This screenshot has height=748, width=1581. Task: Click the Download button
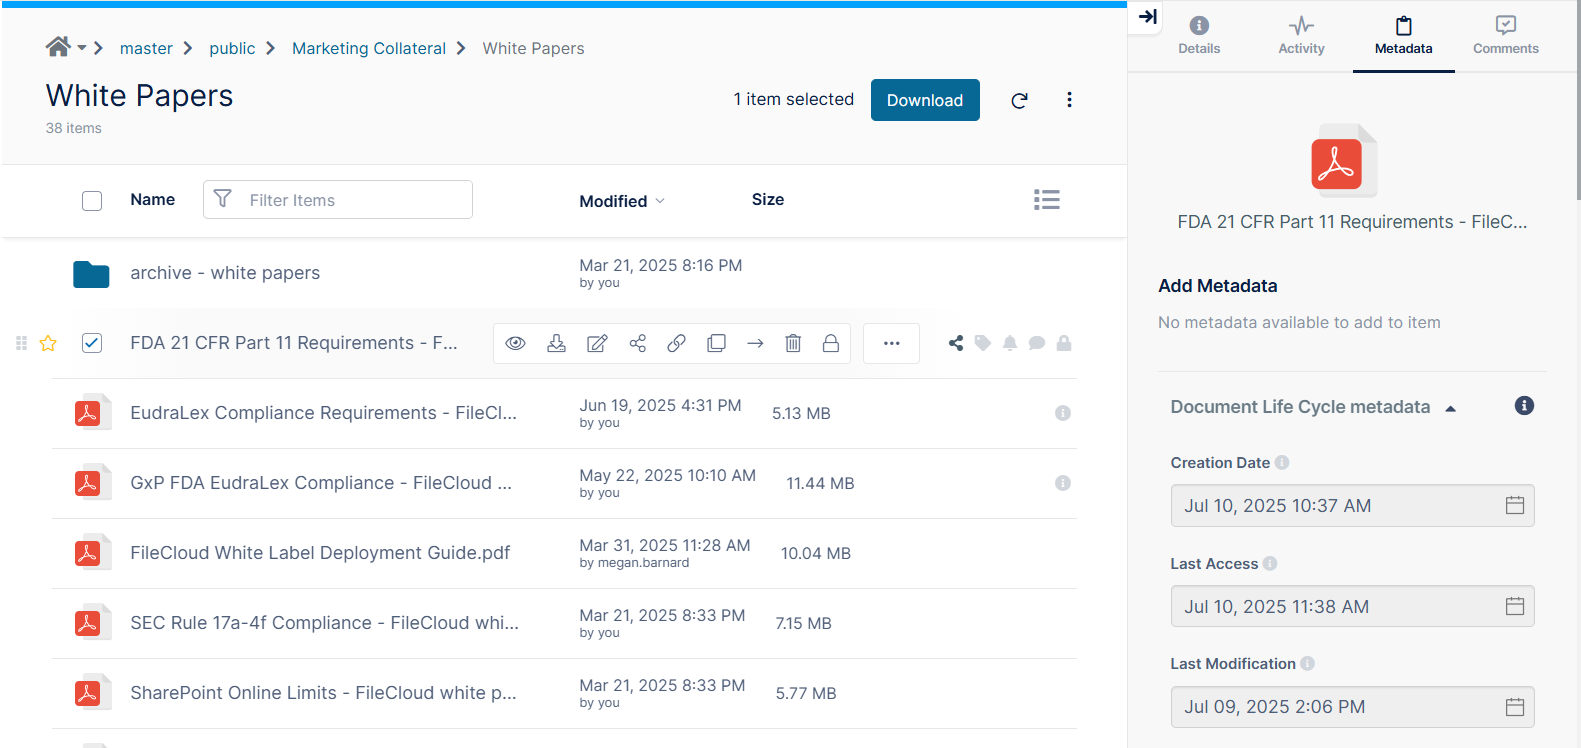point(925,100)
